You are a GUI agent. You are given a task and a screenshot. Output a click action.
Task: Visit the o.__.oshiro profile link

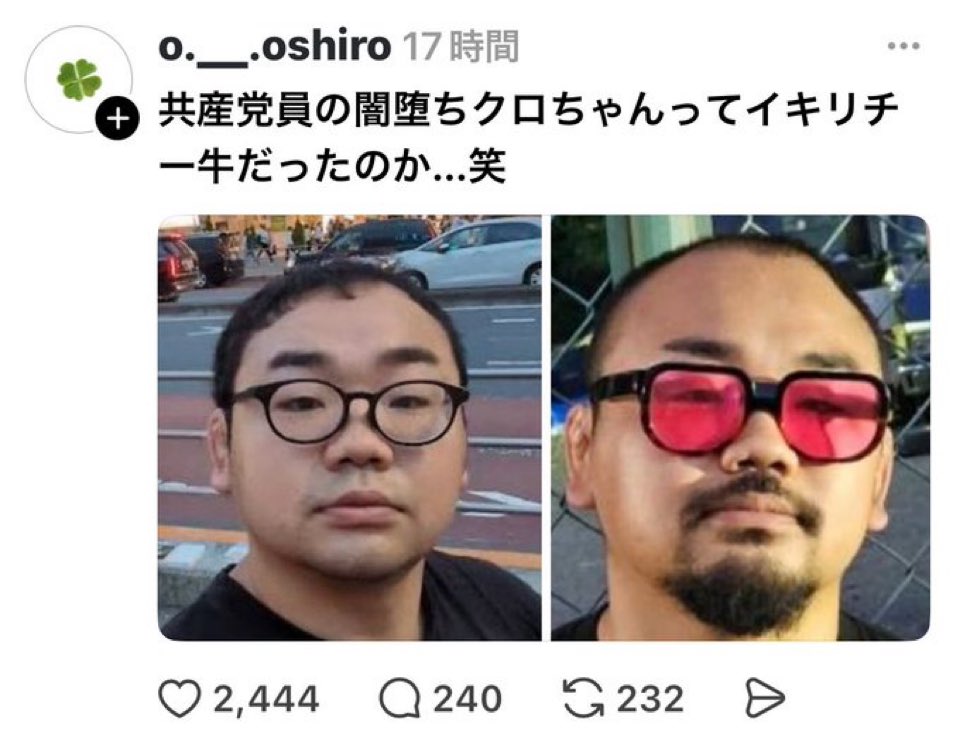point(274,46)
